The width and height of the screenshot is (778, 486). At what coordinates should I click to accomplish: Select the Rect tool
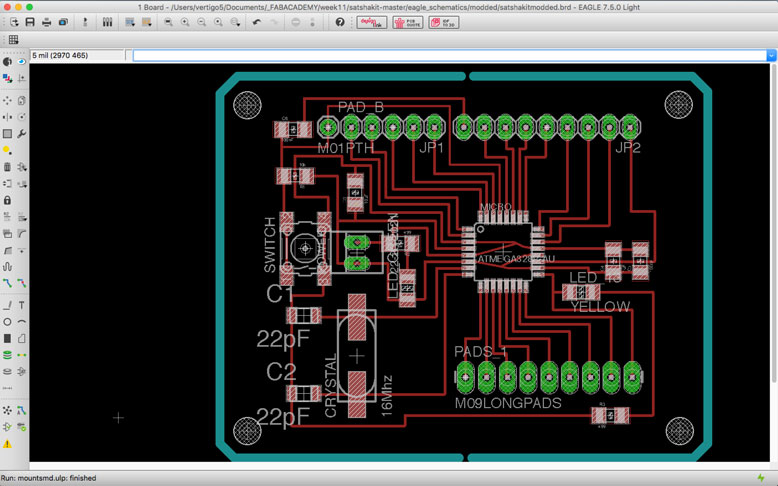(x=7, y=339)
